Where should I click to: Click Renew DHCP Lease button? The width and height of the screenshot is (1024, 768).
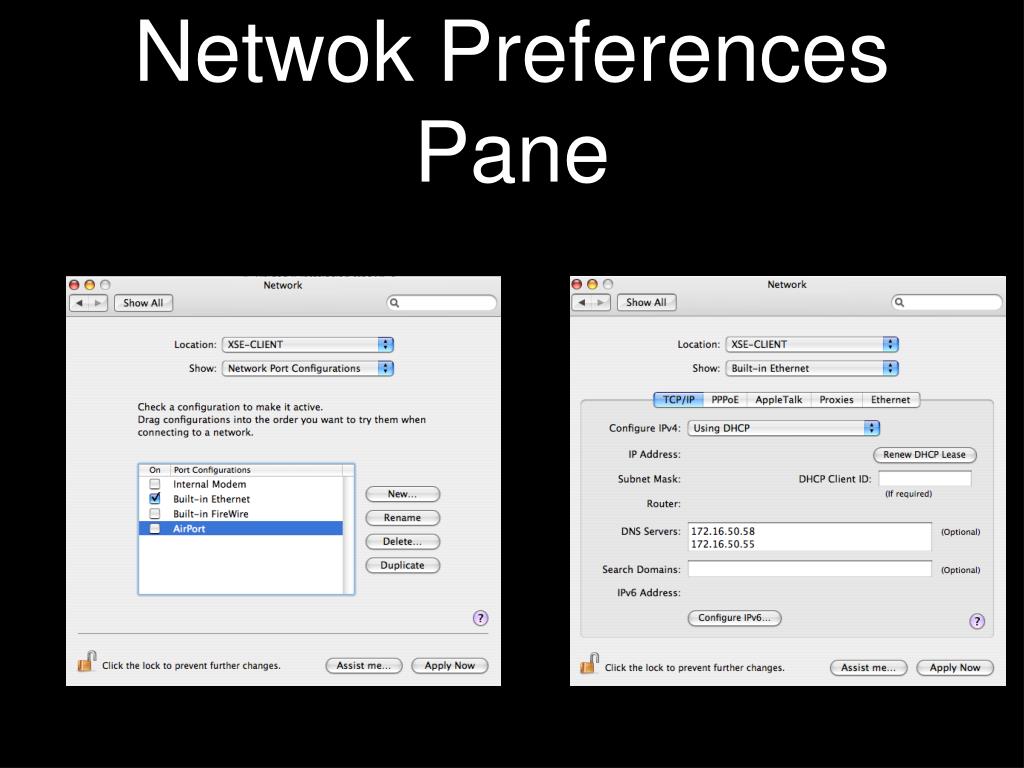(x=924, y=455)
